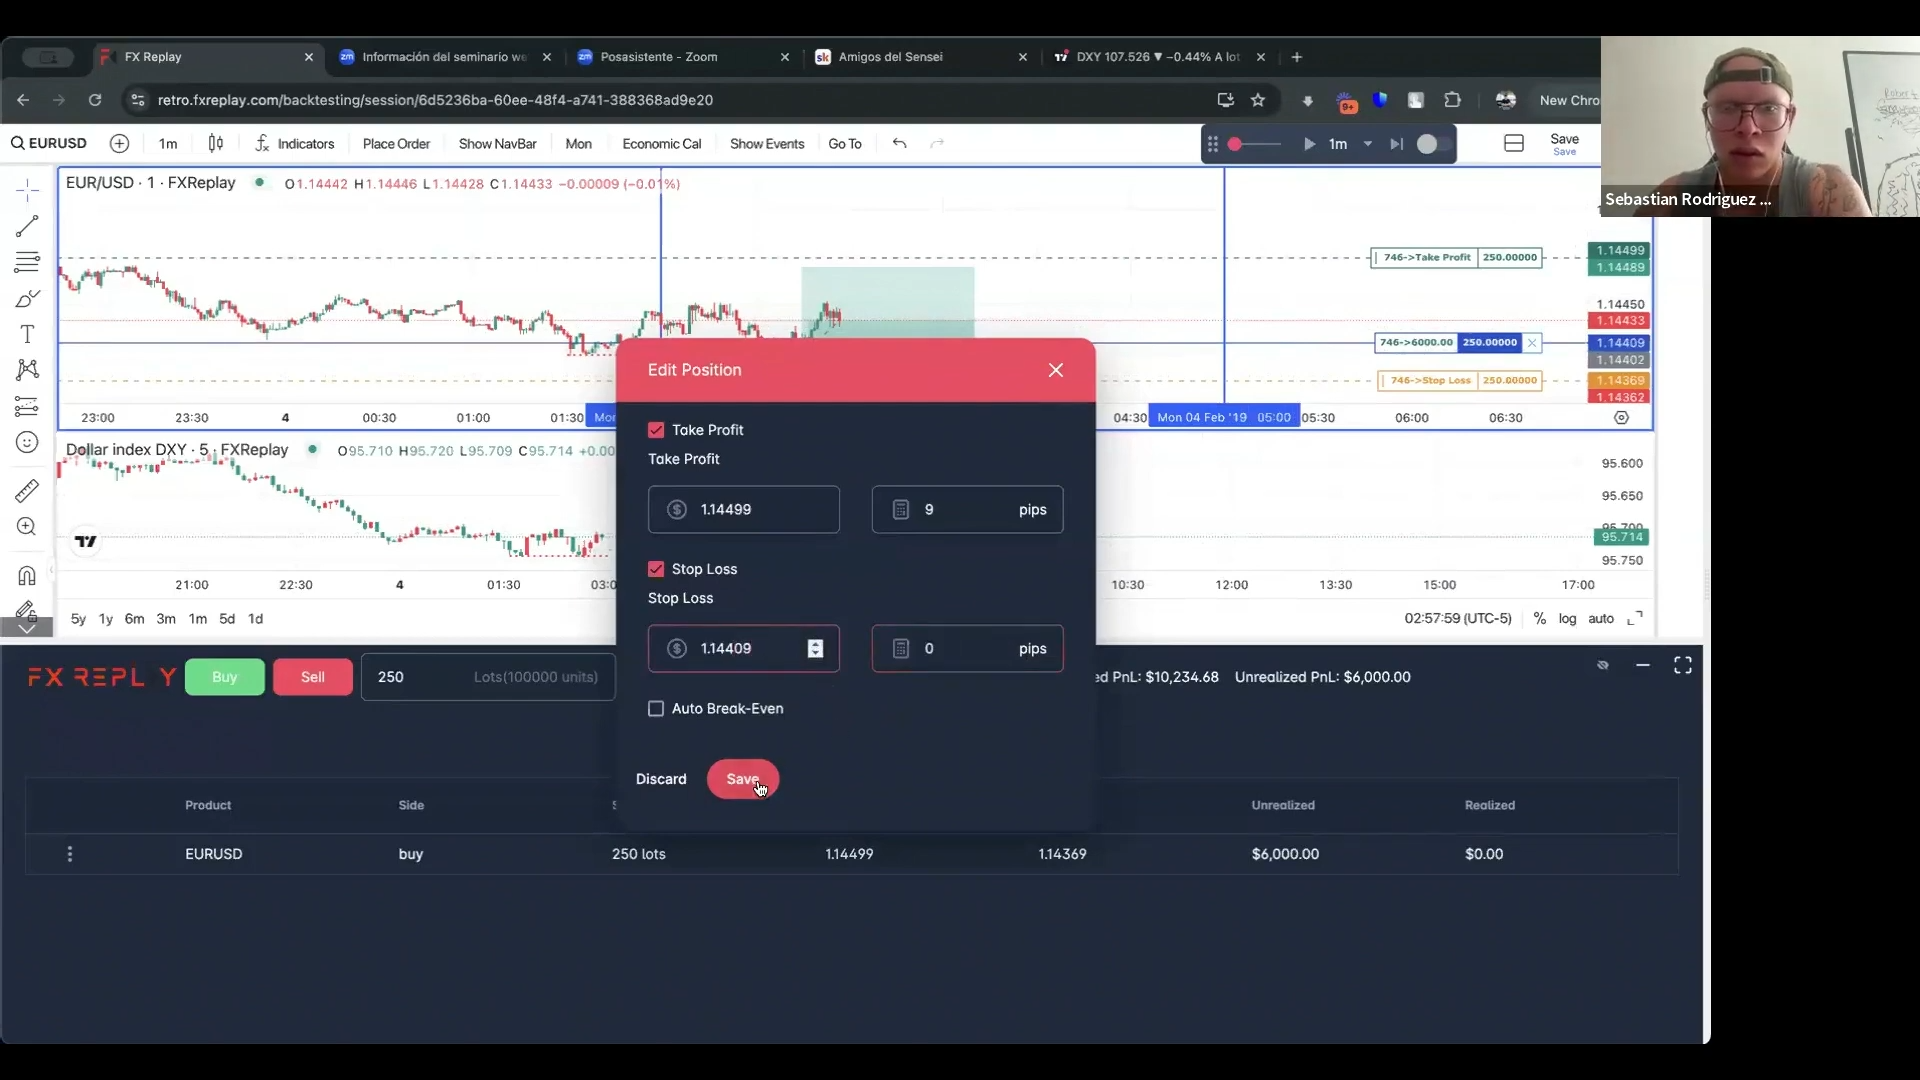Collapse the positions panel with minus icon
The image size is (1920, 1080).
[x=1643, y=666]
